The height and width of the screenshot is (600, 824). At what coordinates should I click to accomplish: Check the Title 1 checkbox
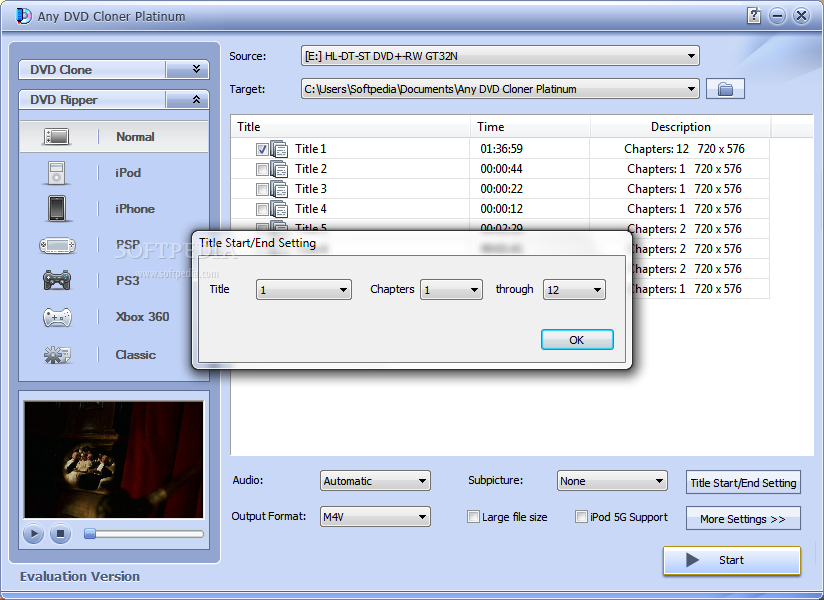point(262,149)
